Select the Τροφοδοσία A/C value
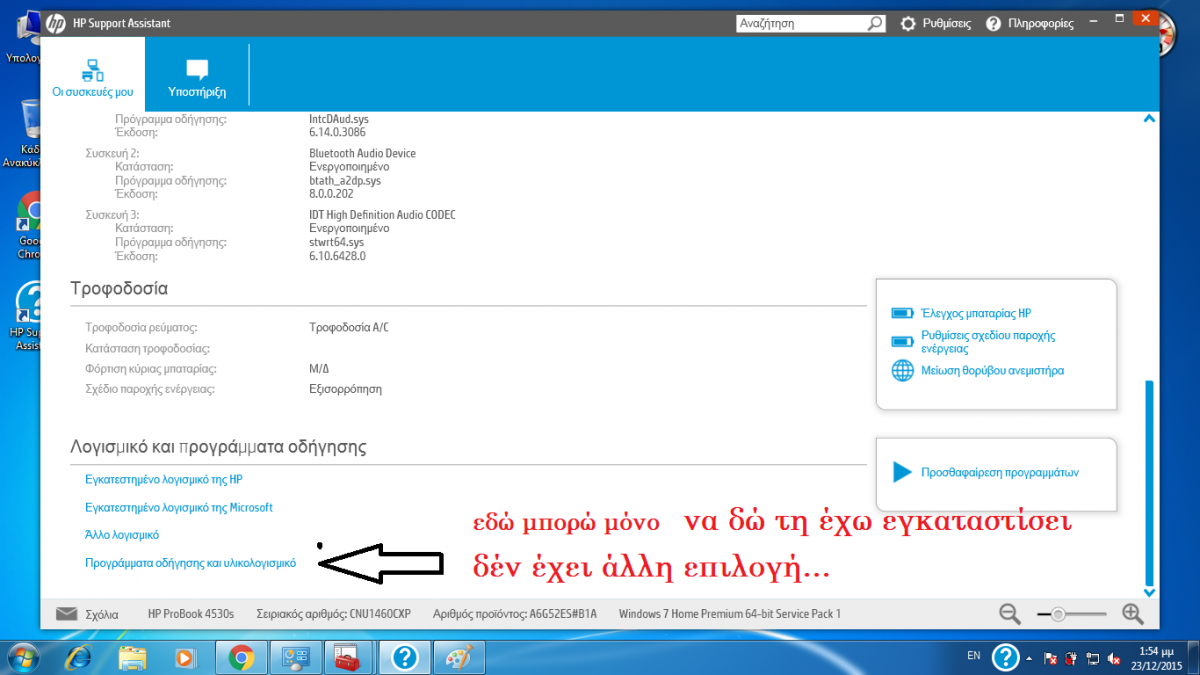 click(x=349, y=327)
